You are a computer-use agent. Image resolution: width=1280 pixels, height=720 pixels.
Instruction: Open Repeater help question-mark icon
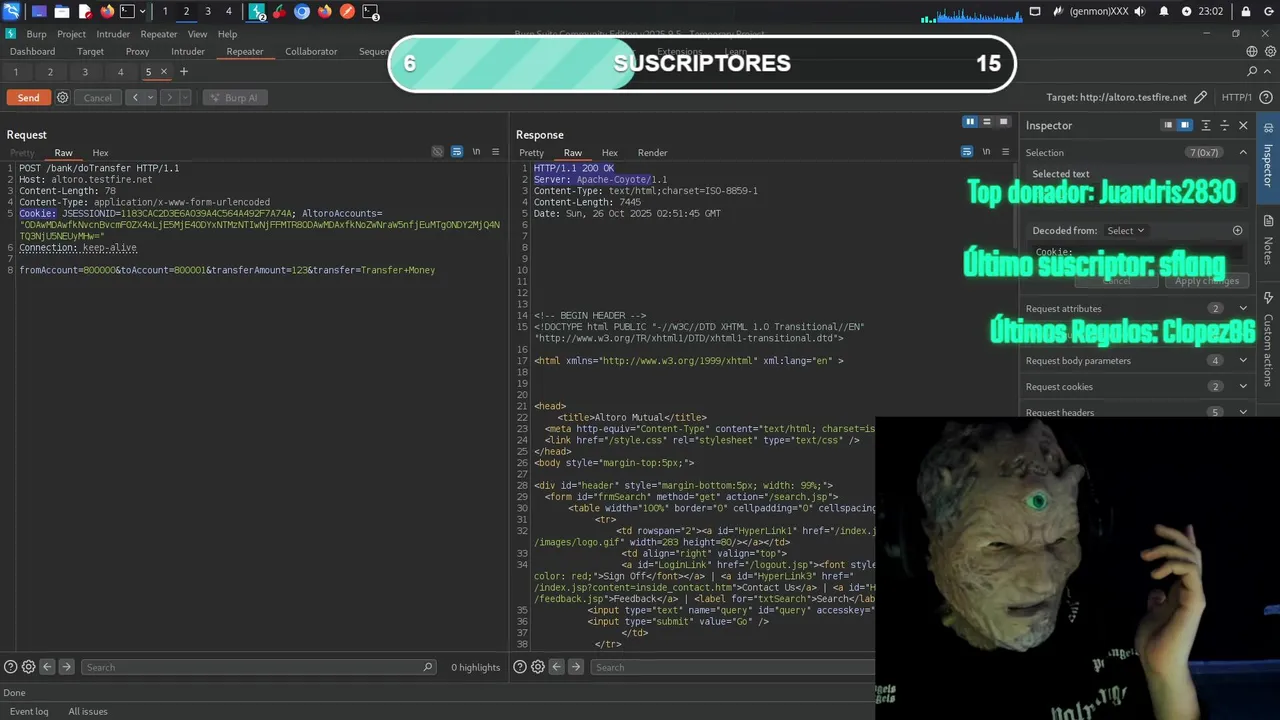point(1267,98)
